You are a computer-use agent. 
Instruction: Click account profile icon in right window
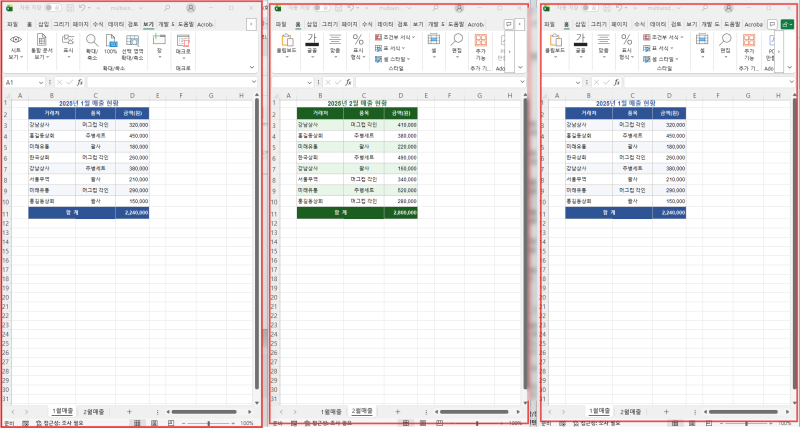click(x=728, y=8)
